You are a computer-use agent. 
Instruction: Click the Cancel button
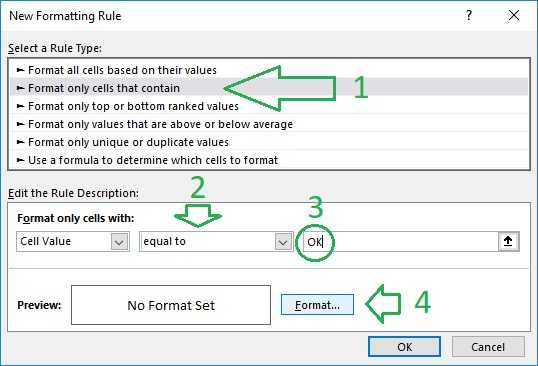pos(488,347)
